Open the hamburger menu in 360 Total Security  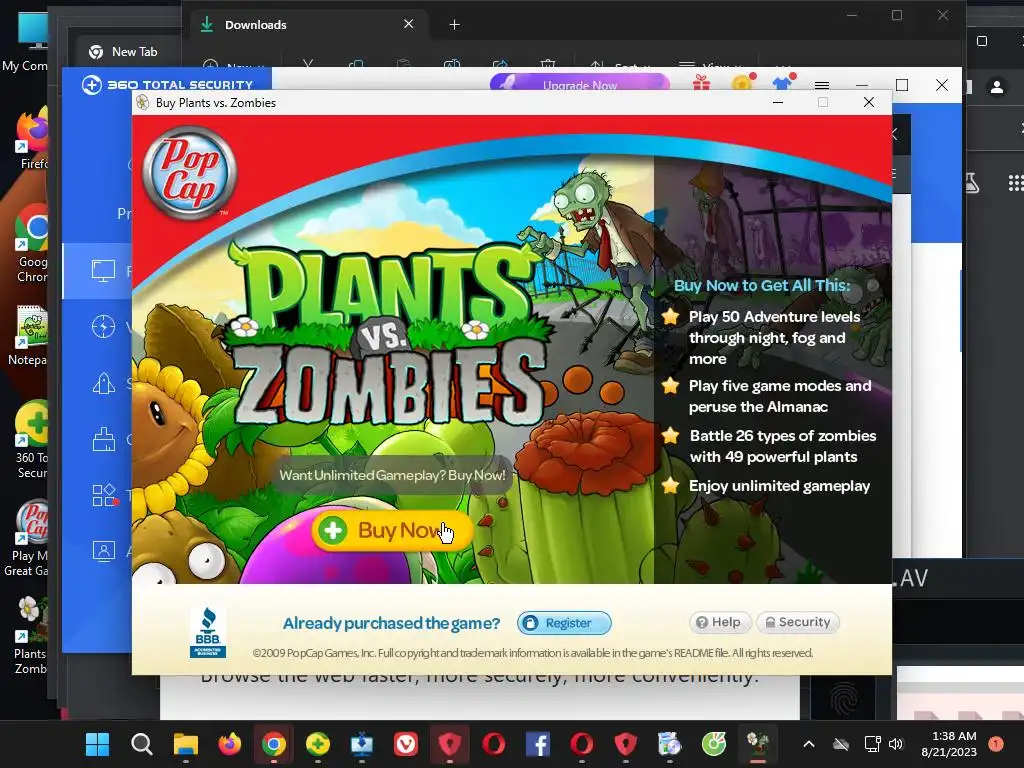pyautogui.click(x=822, y=85)
